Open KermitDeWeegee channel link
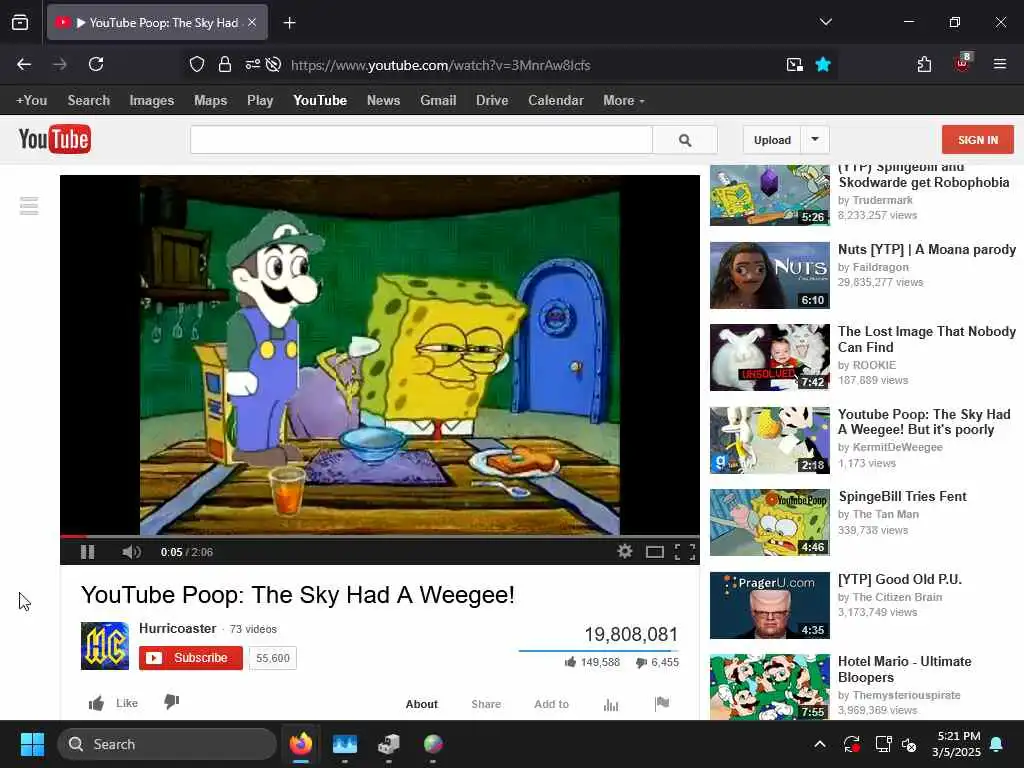Image resolution: width=1024 pixels, height=768 pixels. pos(897,447)
